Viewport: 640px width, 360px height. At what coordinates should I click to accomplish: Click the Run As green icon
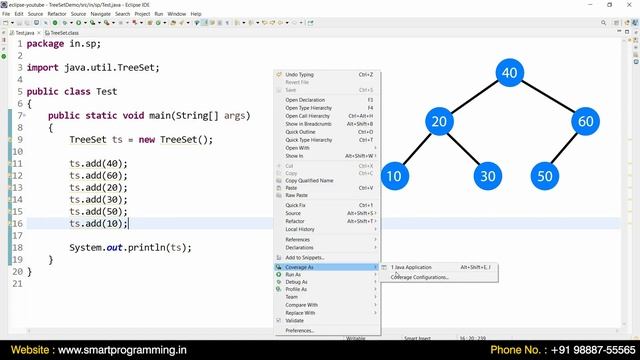[279, 275]
